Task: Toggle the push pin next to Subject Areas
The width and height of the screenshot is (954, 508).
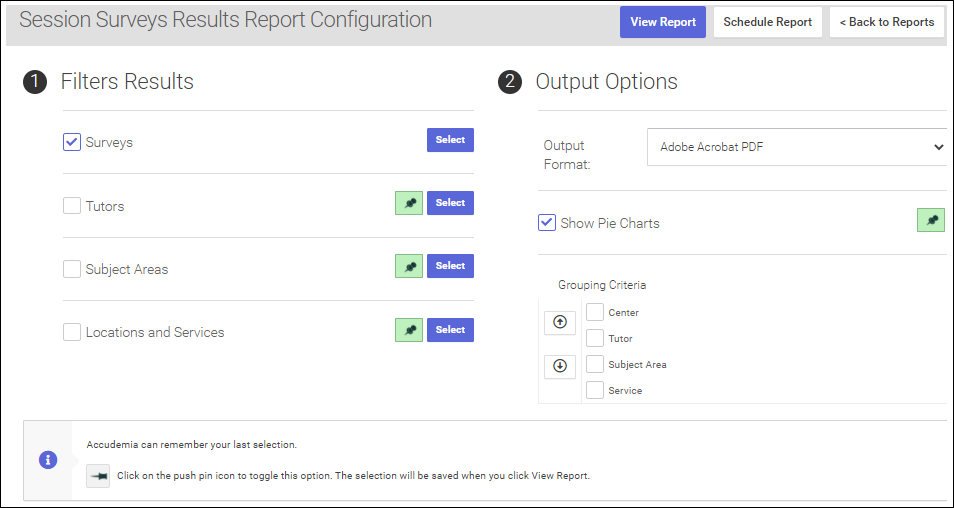Action: coord(409,266)
